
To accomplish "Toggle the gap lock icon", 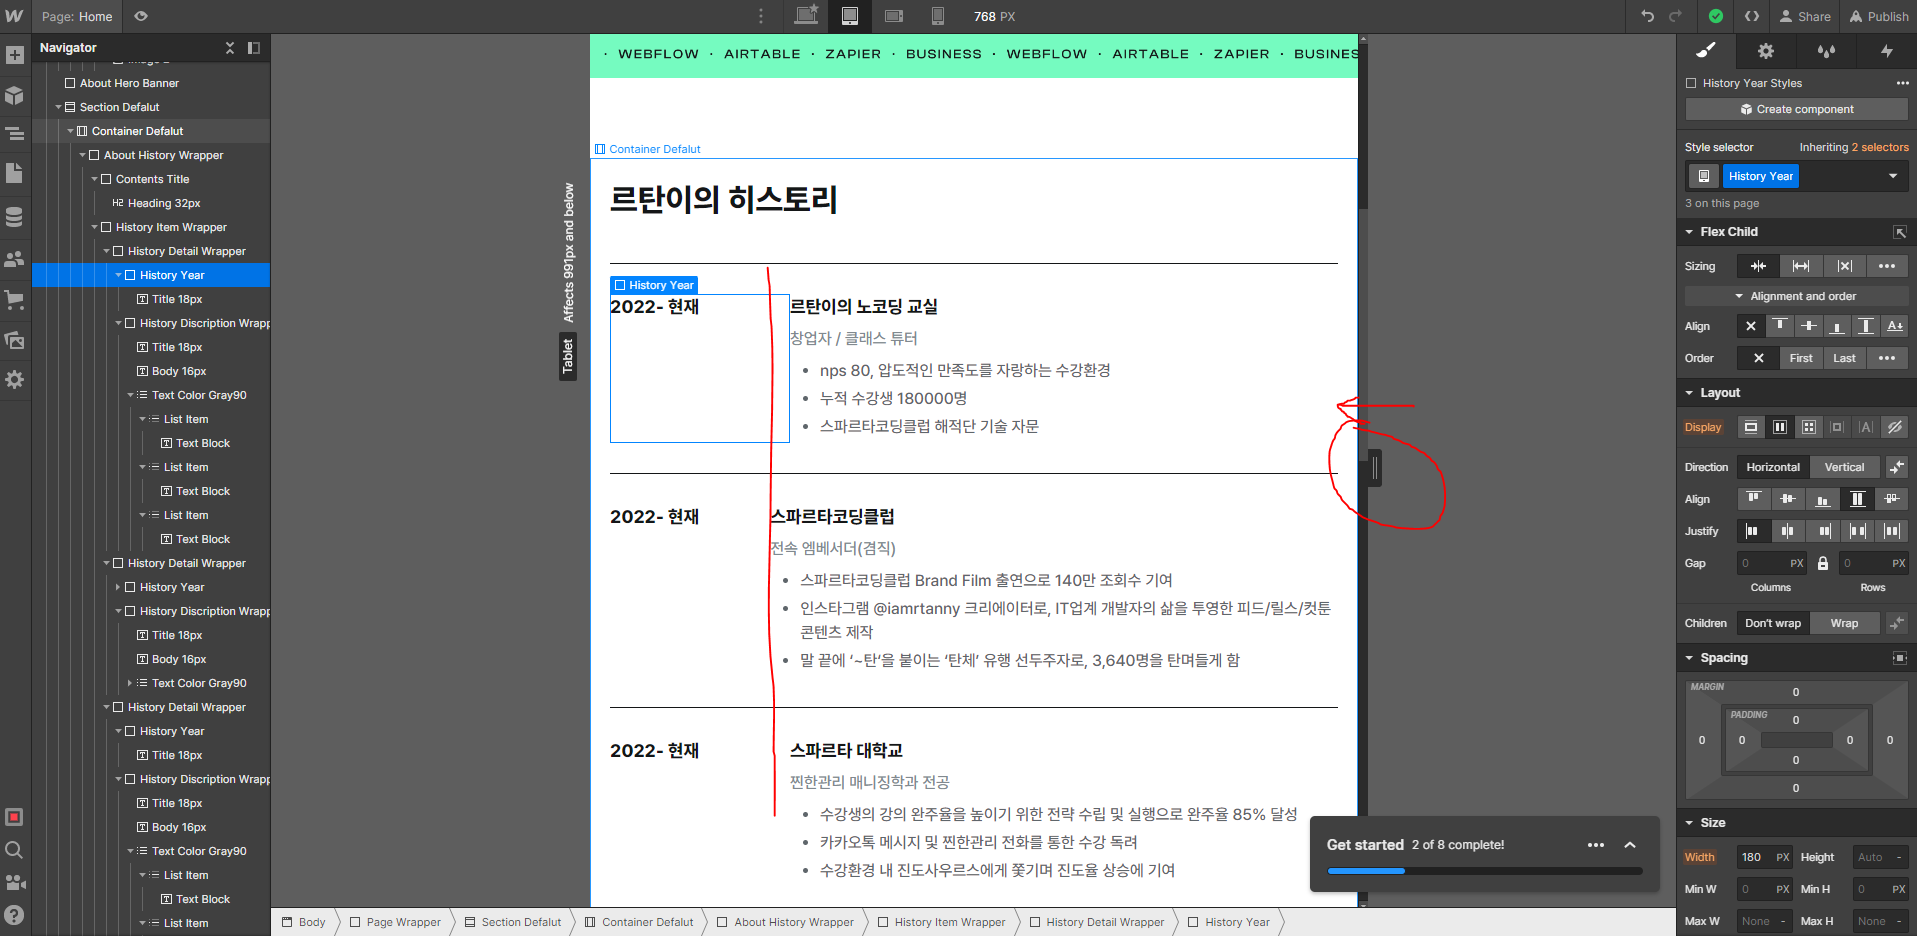I will click(x=1823, y=563).
